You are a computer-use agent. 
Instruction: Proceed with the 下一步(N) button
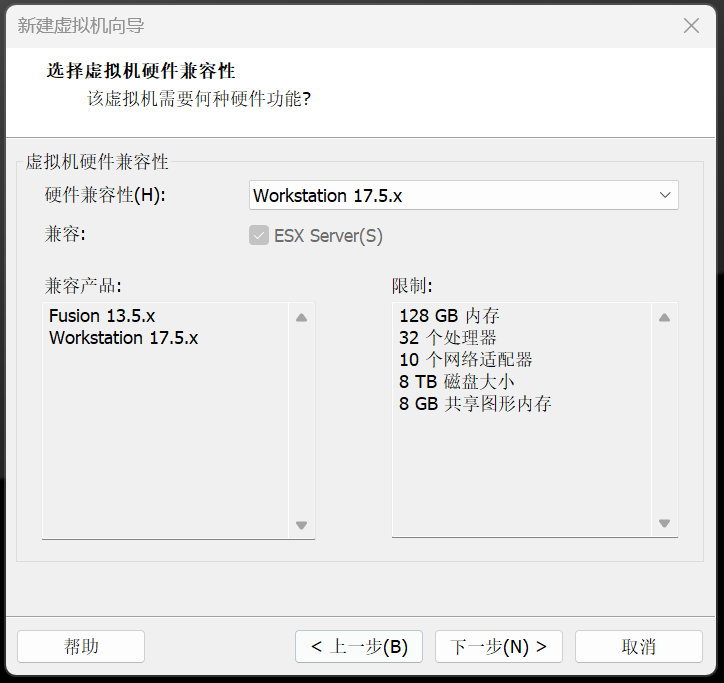[499, 646]
